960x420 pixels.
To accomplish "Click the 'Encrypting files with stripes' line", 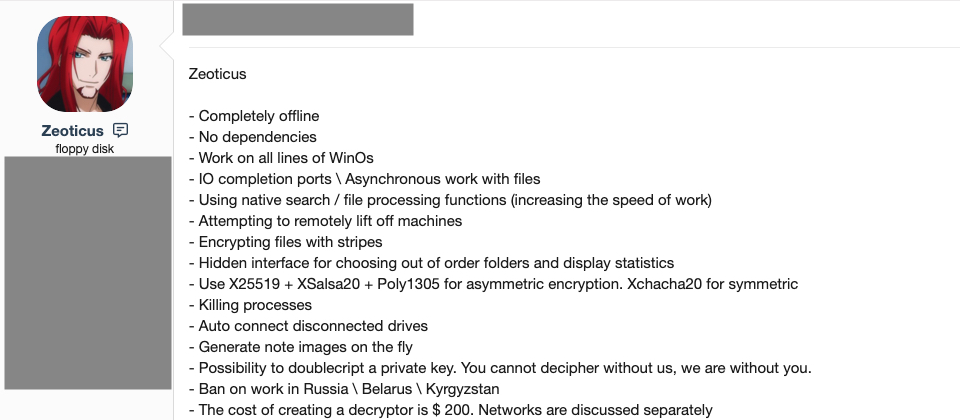I will coord(285,242).
